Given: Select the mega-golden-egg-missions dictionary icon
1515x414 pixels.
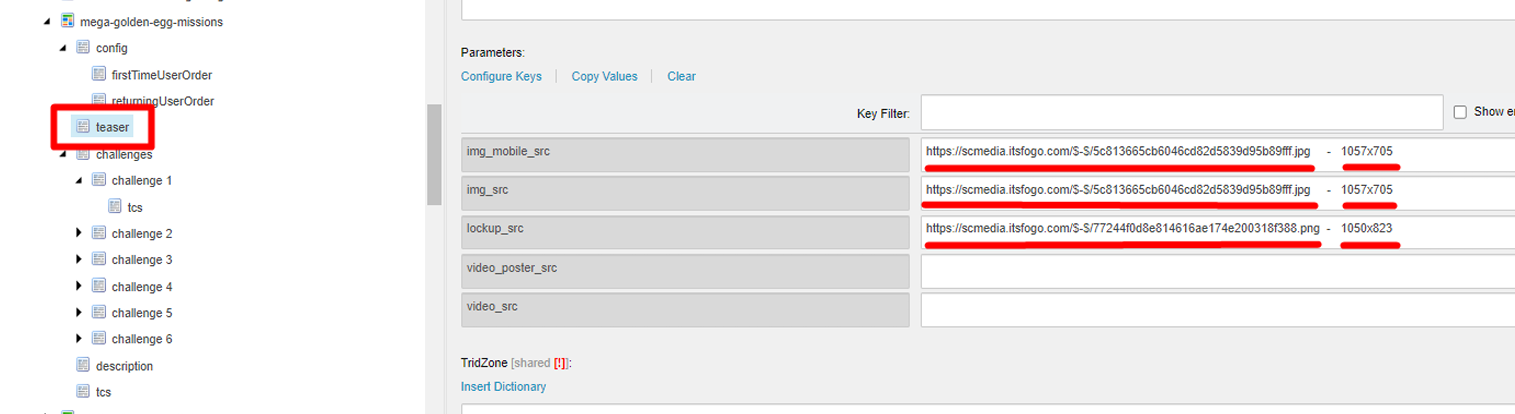Looking at the screenshot, I should [67, 21].
